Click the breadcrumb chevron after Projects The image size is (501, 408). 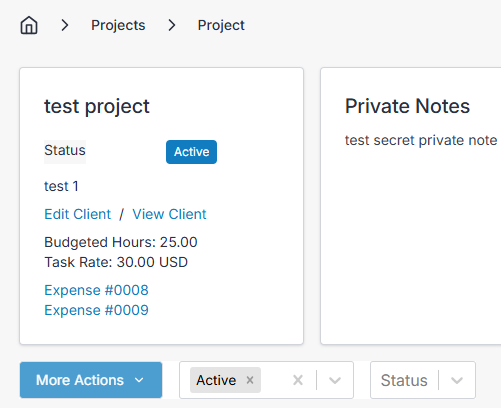point(172,25)
